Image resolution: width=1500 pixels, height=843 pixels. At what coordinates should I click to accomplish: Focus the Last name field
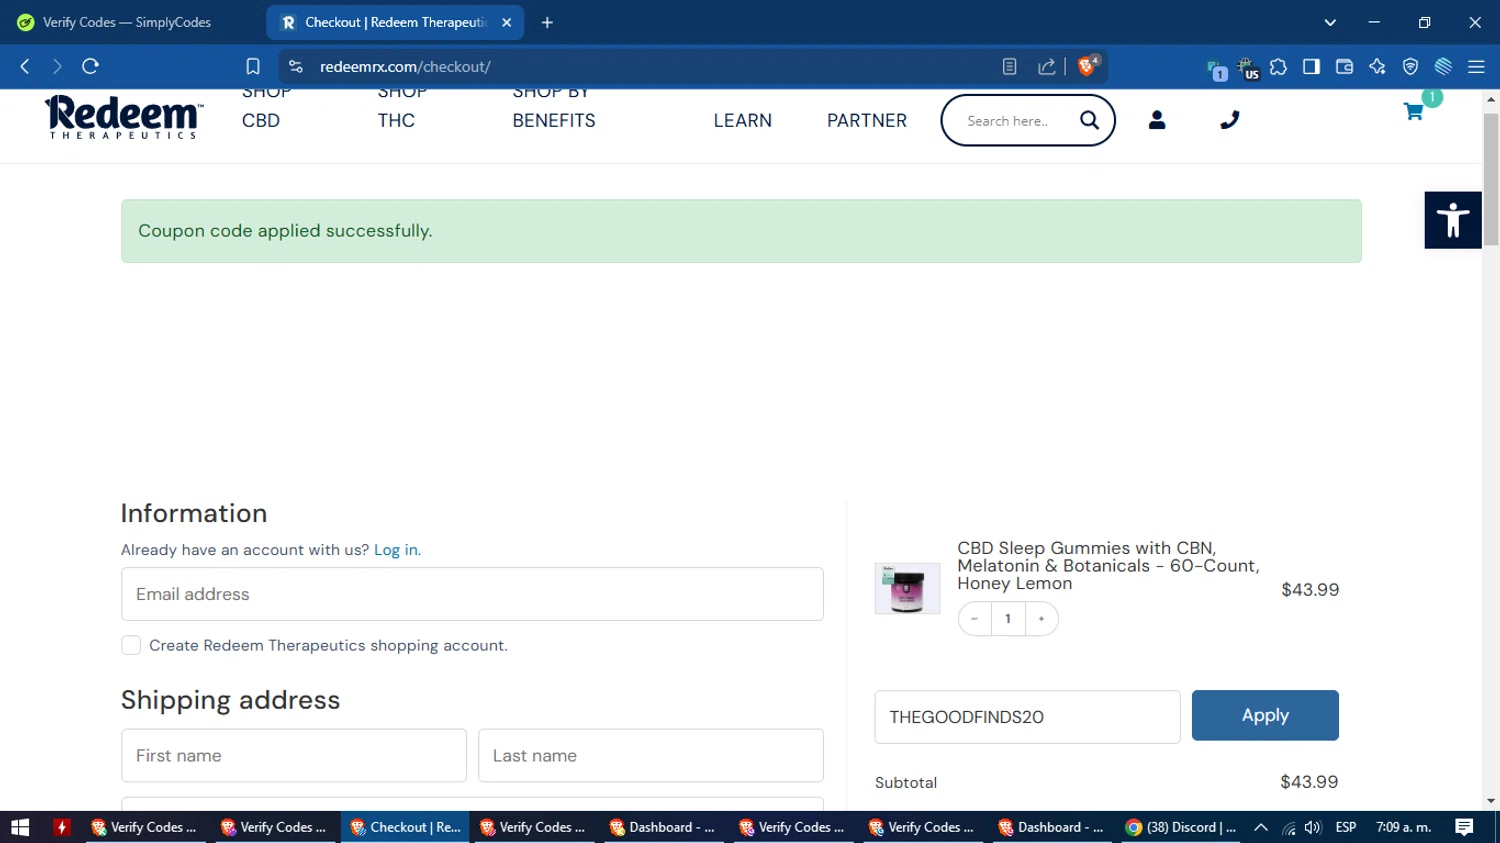(x=651, y=755)
